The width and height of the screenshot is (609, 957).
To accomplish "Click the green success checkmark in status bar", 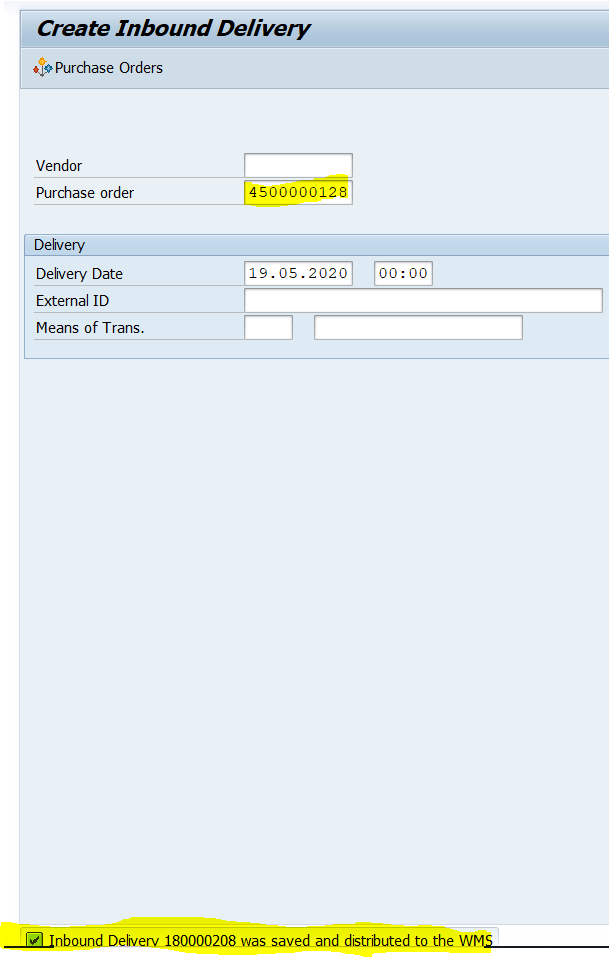I will [35, 940].
